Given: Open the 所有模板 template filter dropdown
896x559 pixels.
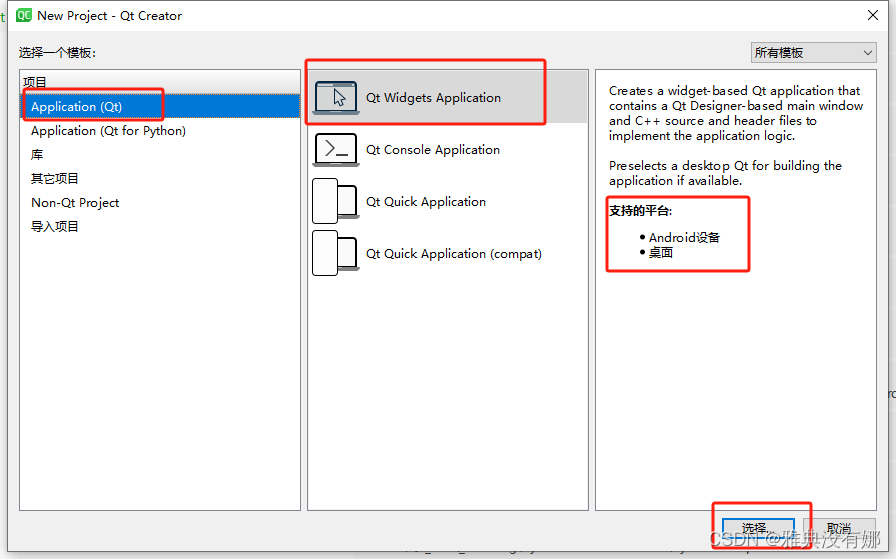Looking at the screenshot, I should [x=813, y=53].
